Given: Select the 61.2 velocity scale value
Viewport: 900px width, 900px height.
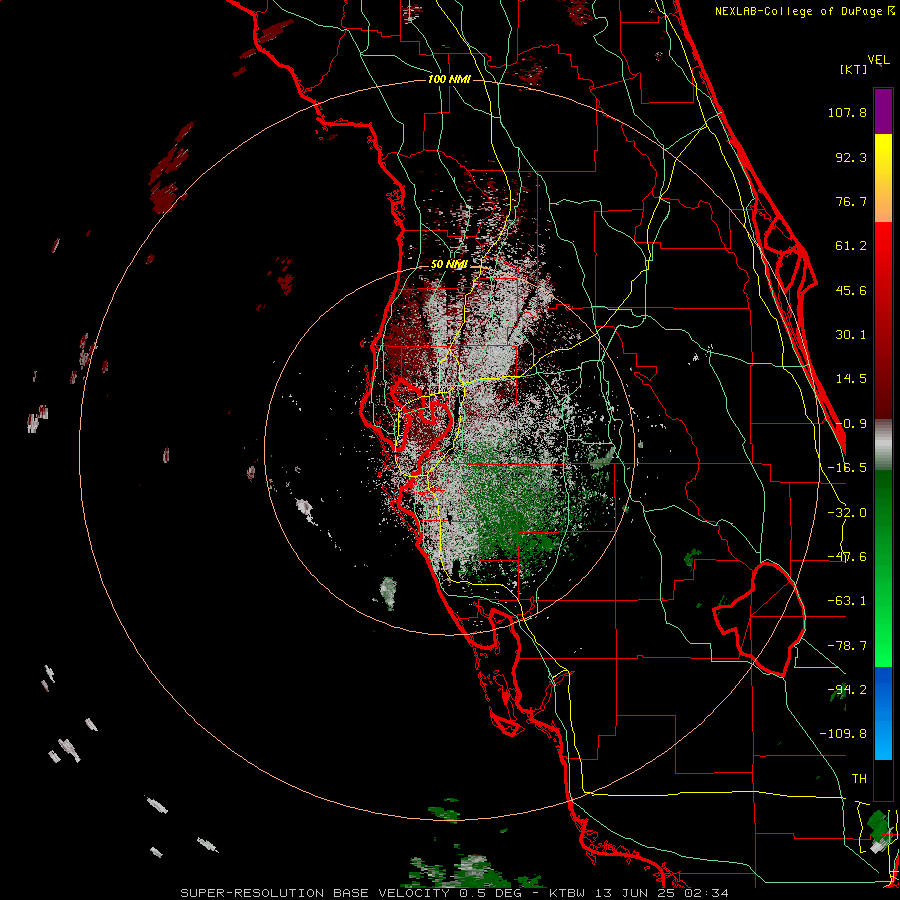Looking at the screenshot, I should (x=851, y=246).
